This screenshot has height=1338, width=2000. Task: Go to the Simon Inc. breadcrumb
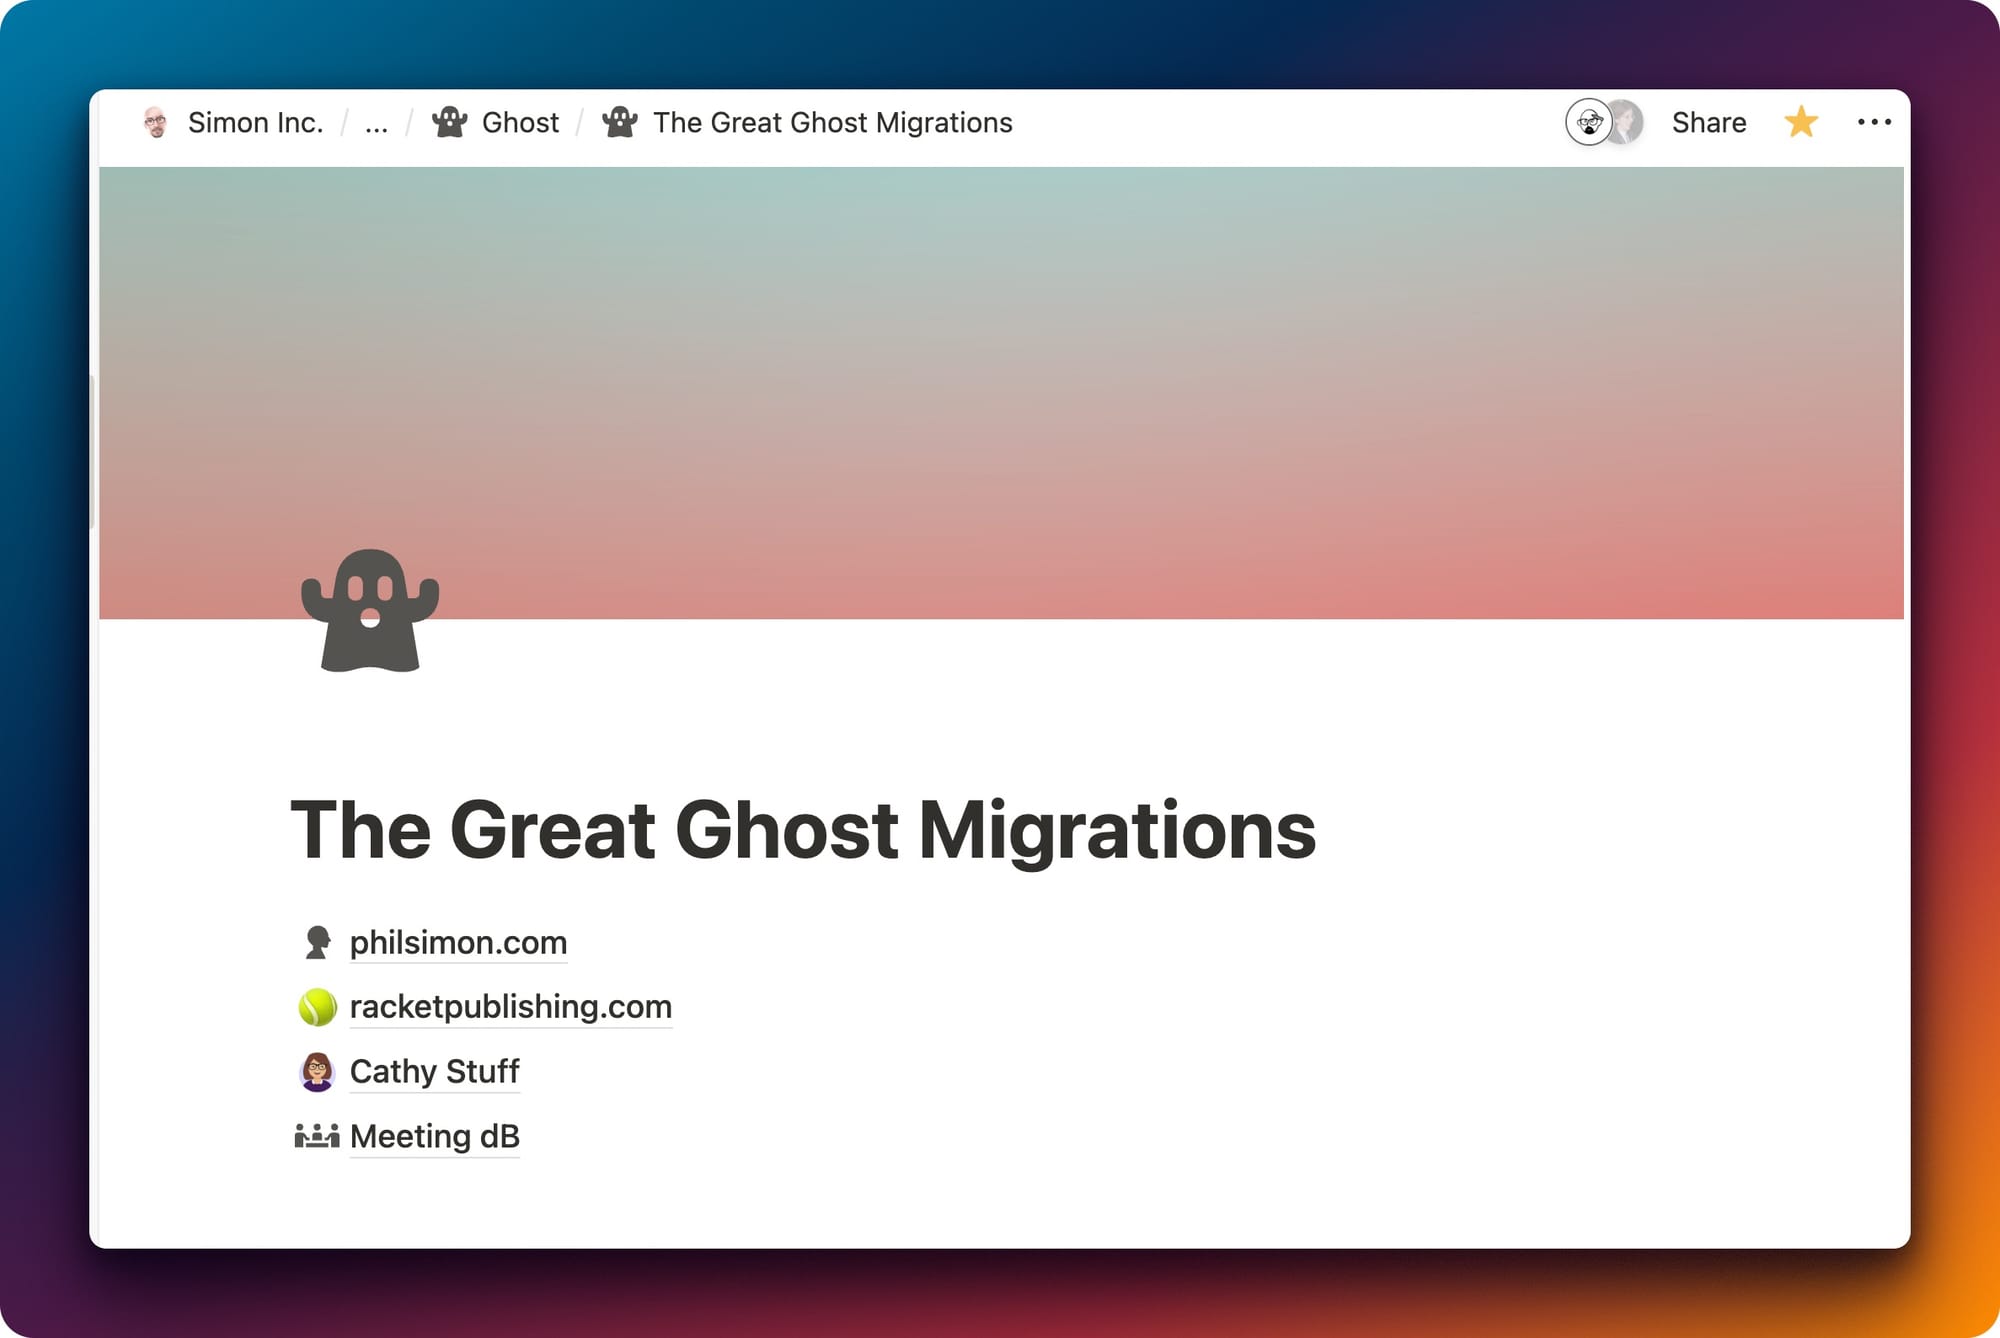coord(255,122)
